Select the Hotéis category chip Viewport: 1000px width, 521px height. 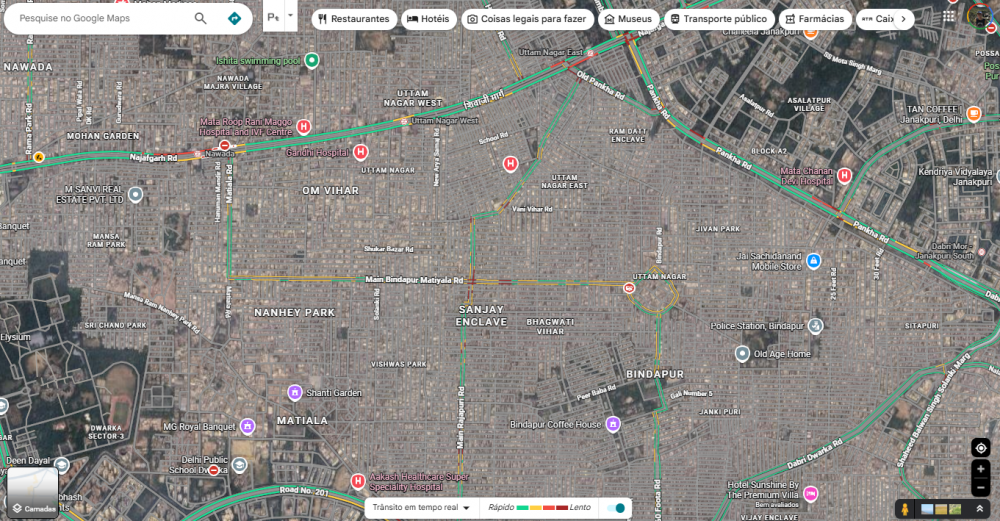pyautogui.click(x=429, y=19)
